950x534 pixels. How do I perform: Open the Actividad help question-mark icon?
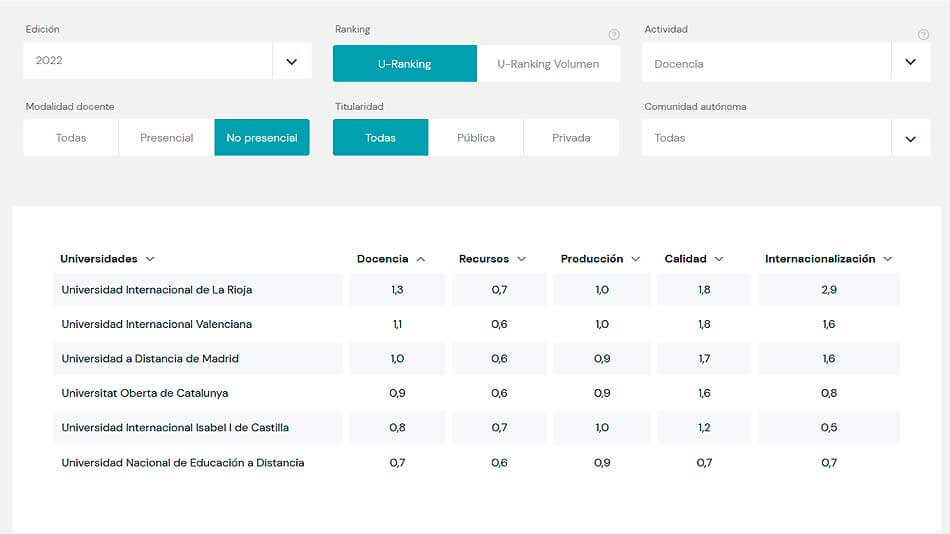(x=923, y=35)
